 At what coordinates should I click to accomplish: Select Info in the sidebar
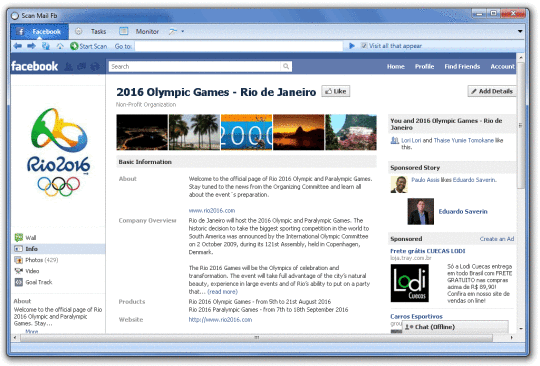coord(58,249)
